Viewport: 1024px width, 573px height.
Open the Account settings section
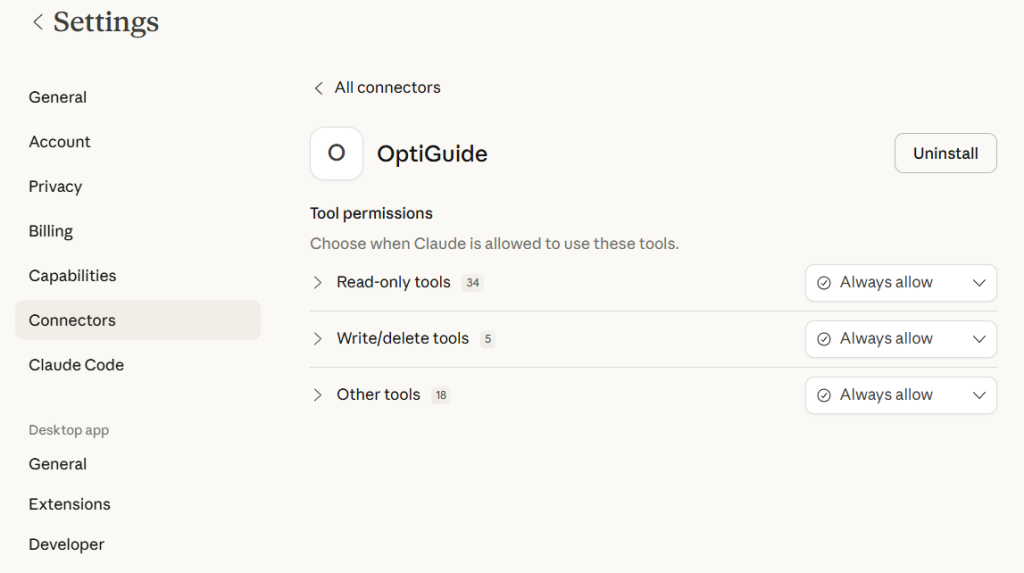click(x=60, y=142)
